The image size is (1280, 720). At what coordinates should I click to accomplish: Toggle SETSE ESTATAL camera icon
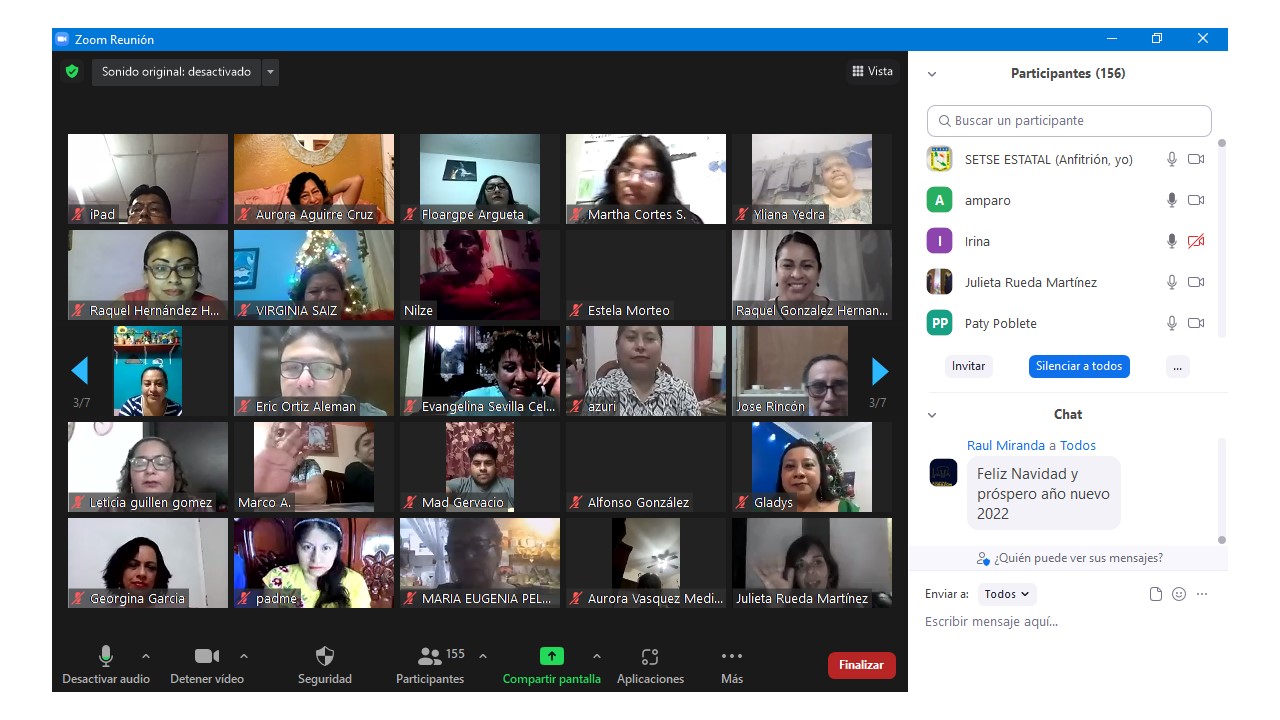point(1196,159)
